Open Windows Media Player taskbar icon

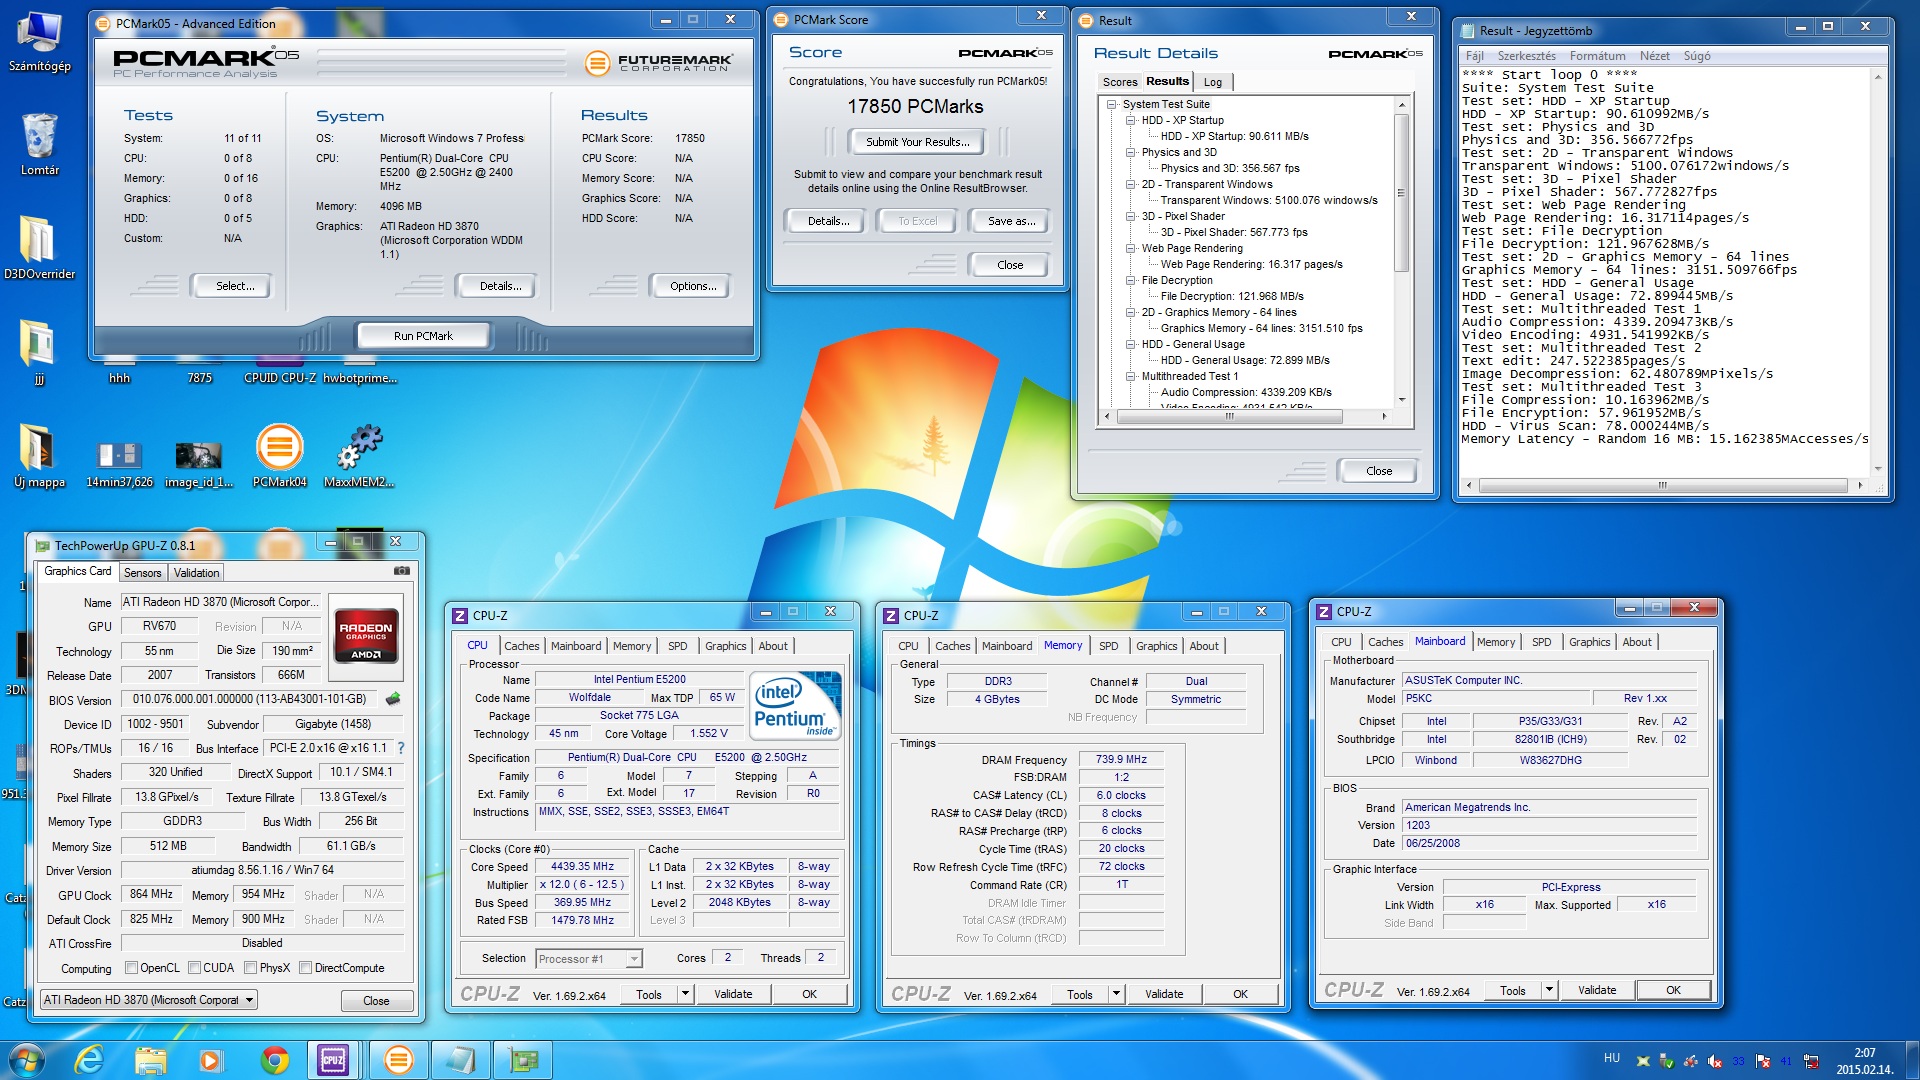(x=210, y=1060)
